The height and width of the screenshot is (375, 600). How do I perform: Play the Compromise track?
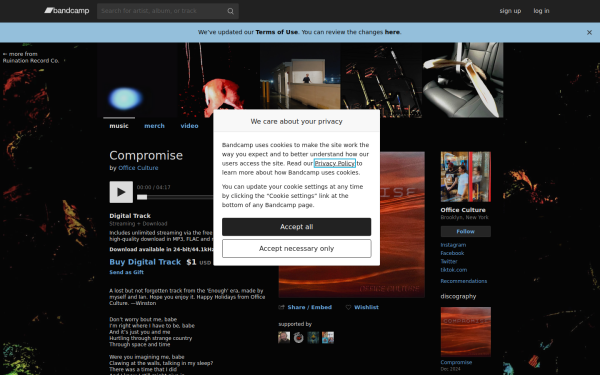pyautogui.click(x=121, y=192)
